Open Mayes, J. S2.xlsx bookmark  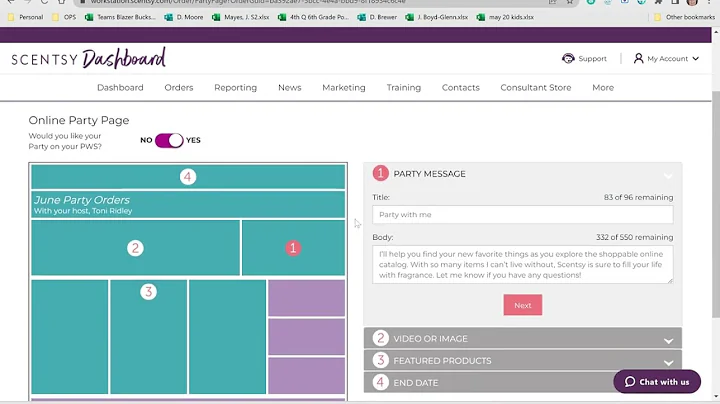[x=241, y=17]
